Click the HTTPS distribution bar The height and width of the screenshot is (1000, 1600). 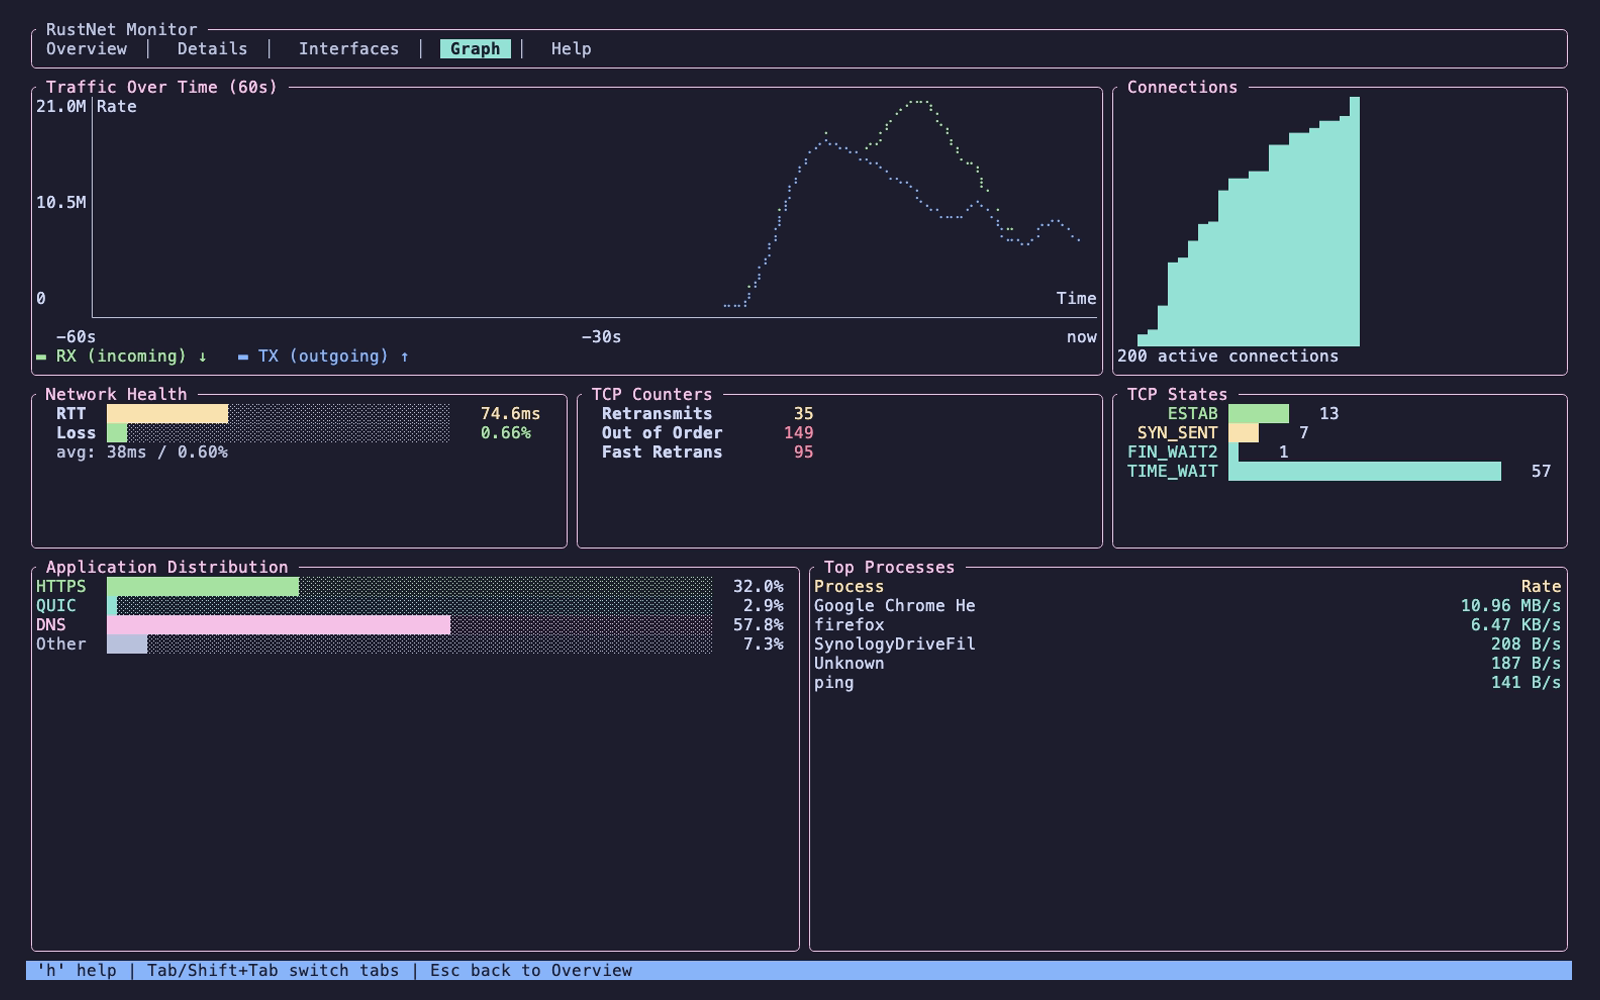point(410,587)
